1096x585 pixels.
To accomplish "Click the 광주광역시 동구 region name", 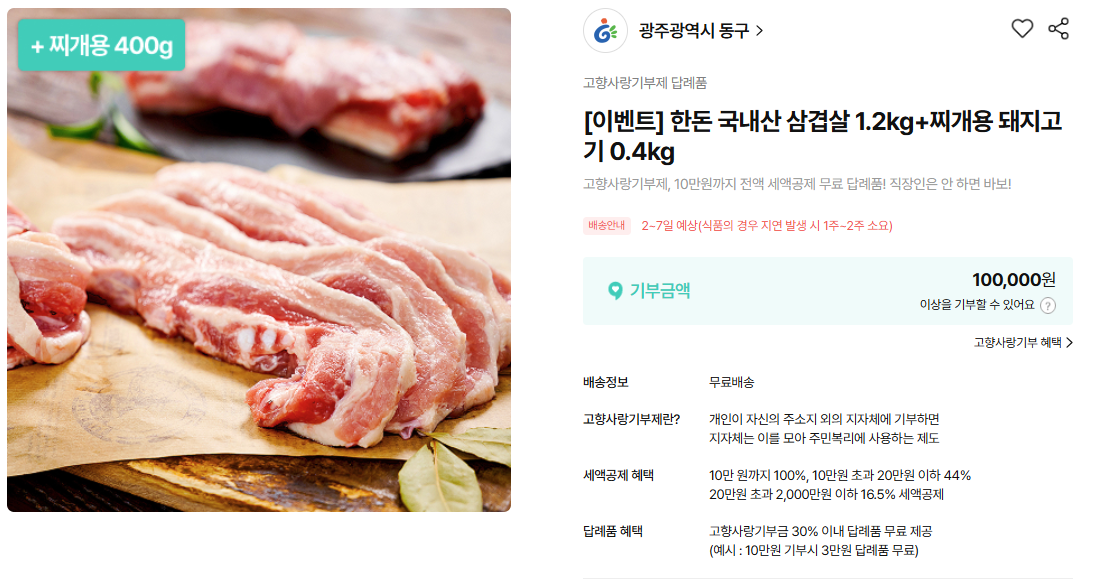I will [693, 31].
